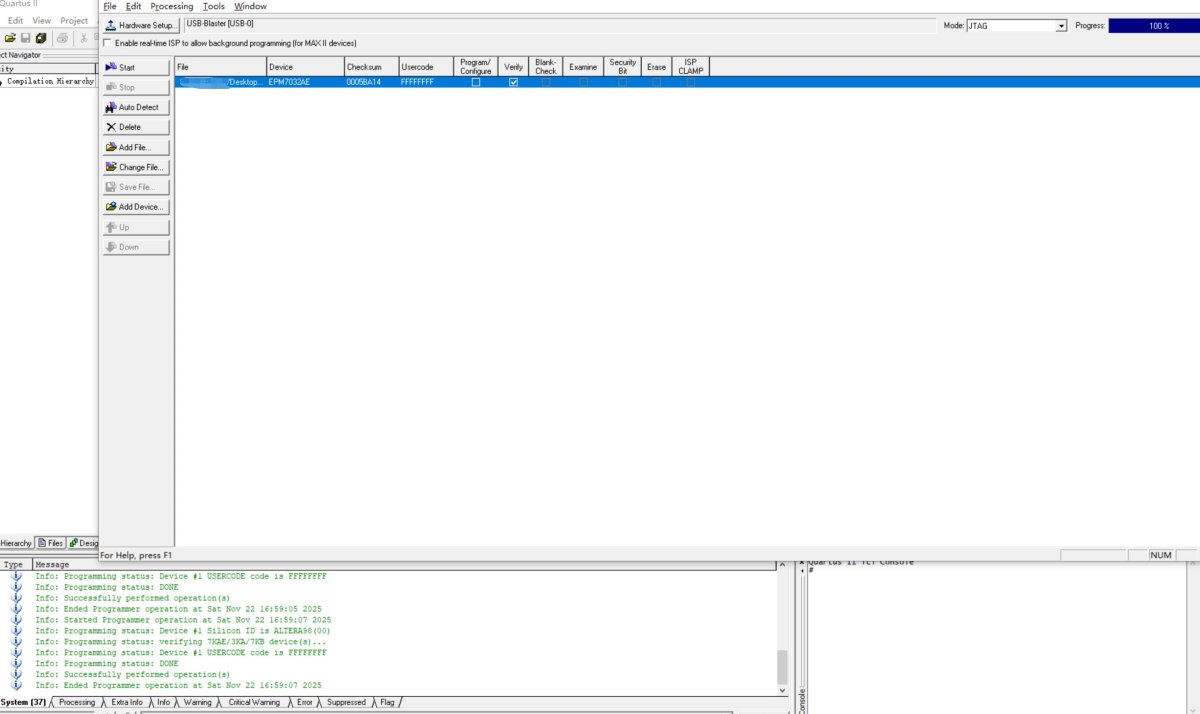Click the Add Device icon
The height and width of the screenshot is (714, 1200).
(111, 207)
